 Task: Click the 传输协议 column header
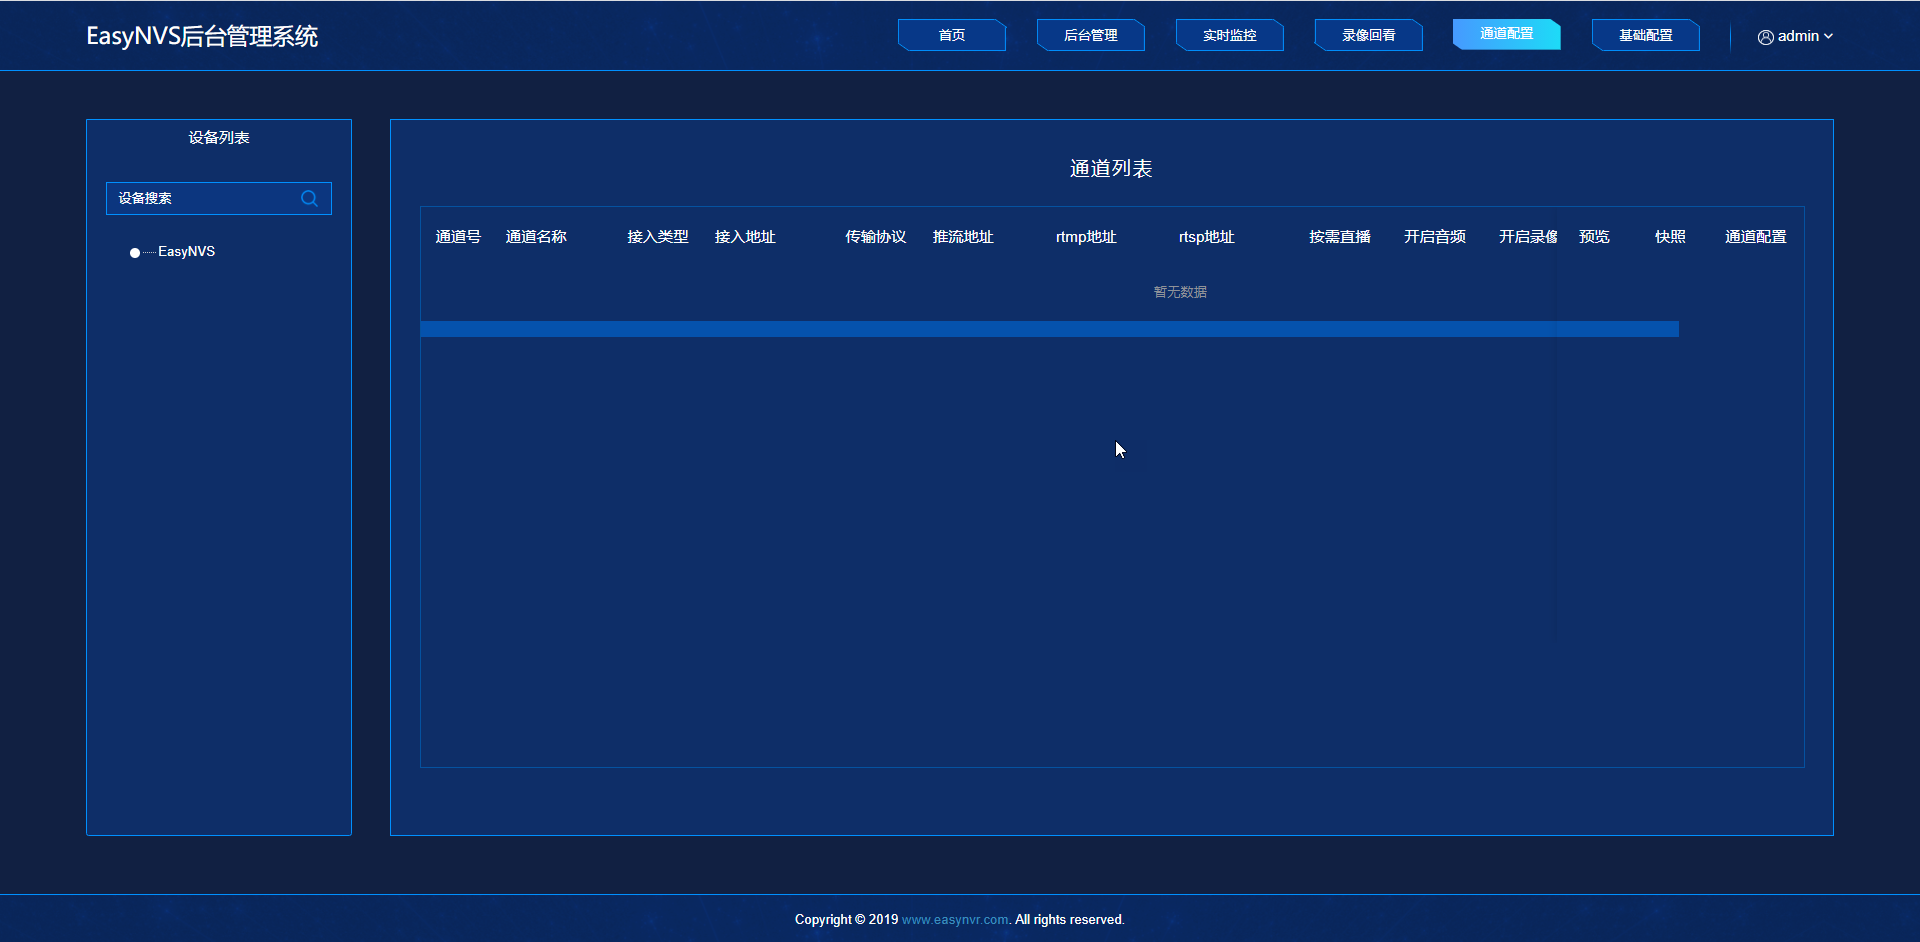[x=876, y=237]
